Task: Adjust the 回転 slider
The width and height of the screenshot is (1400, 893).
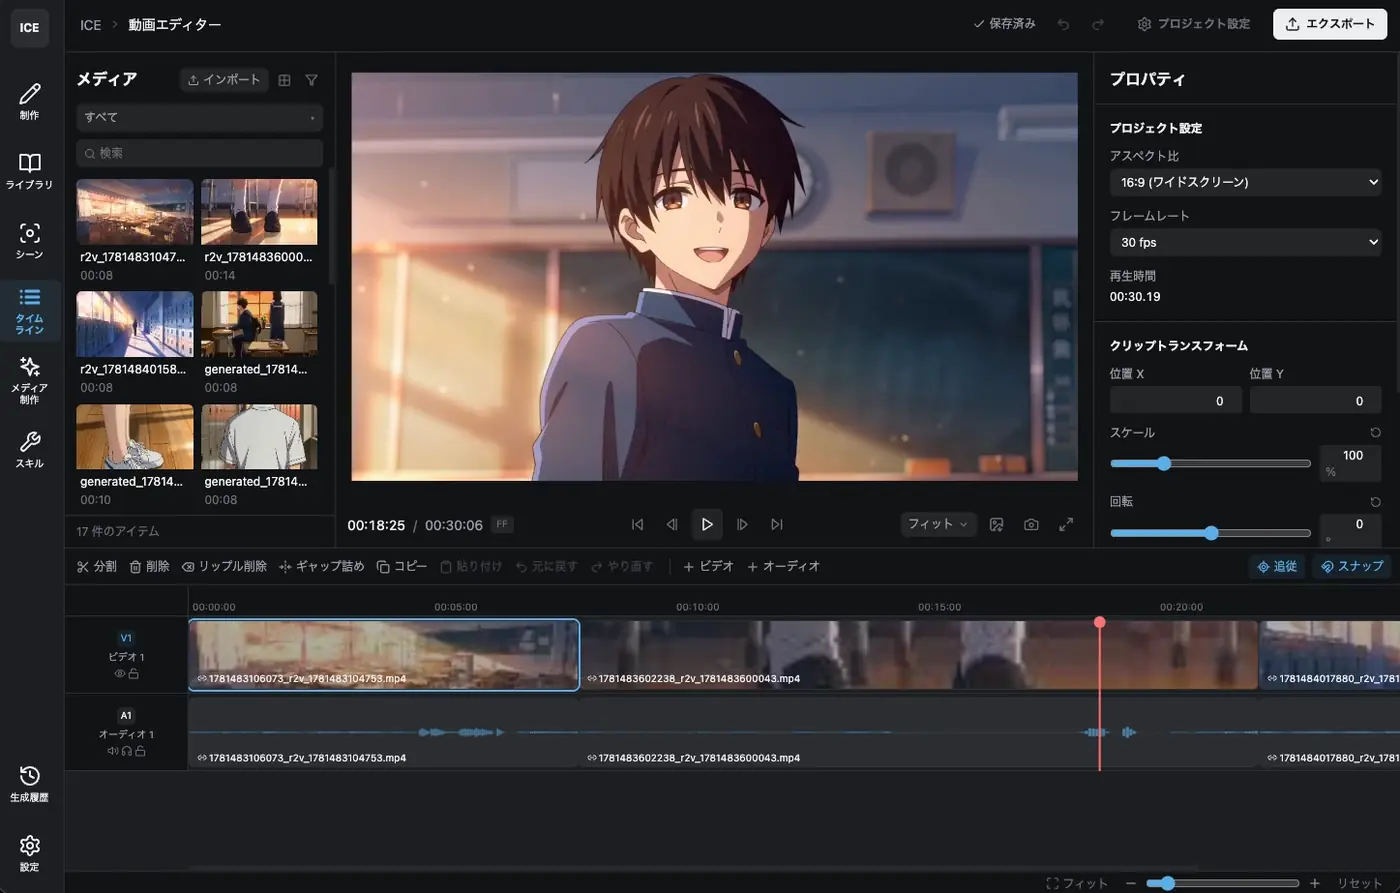Action: coord(1210,533)
